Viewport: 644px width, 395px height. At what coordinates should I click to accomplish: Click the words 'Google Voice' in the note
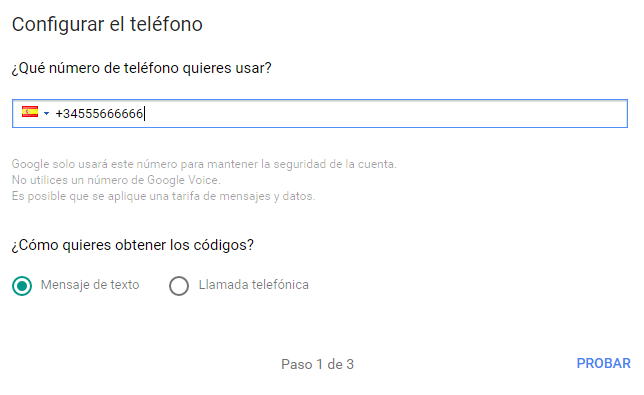pyautogui.click(x=184, y=180)
